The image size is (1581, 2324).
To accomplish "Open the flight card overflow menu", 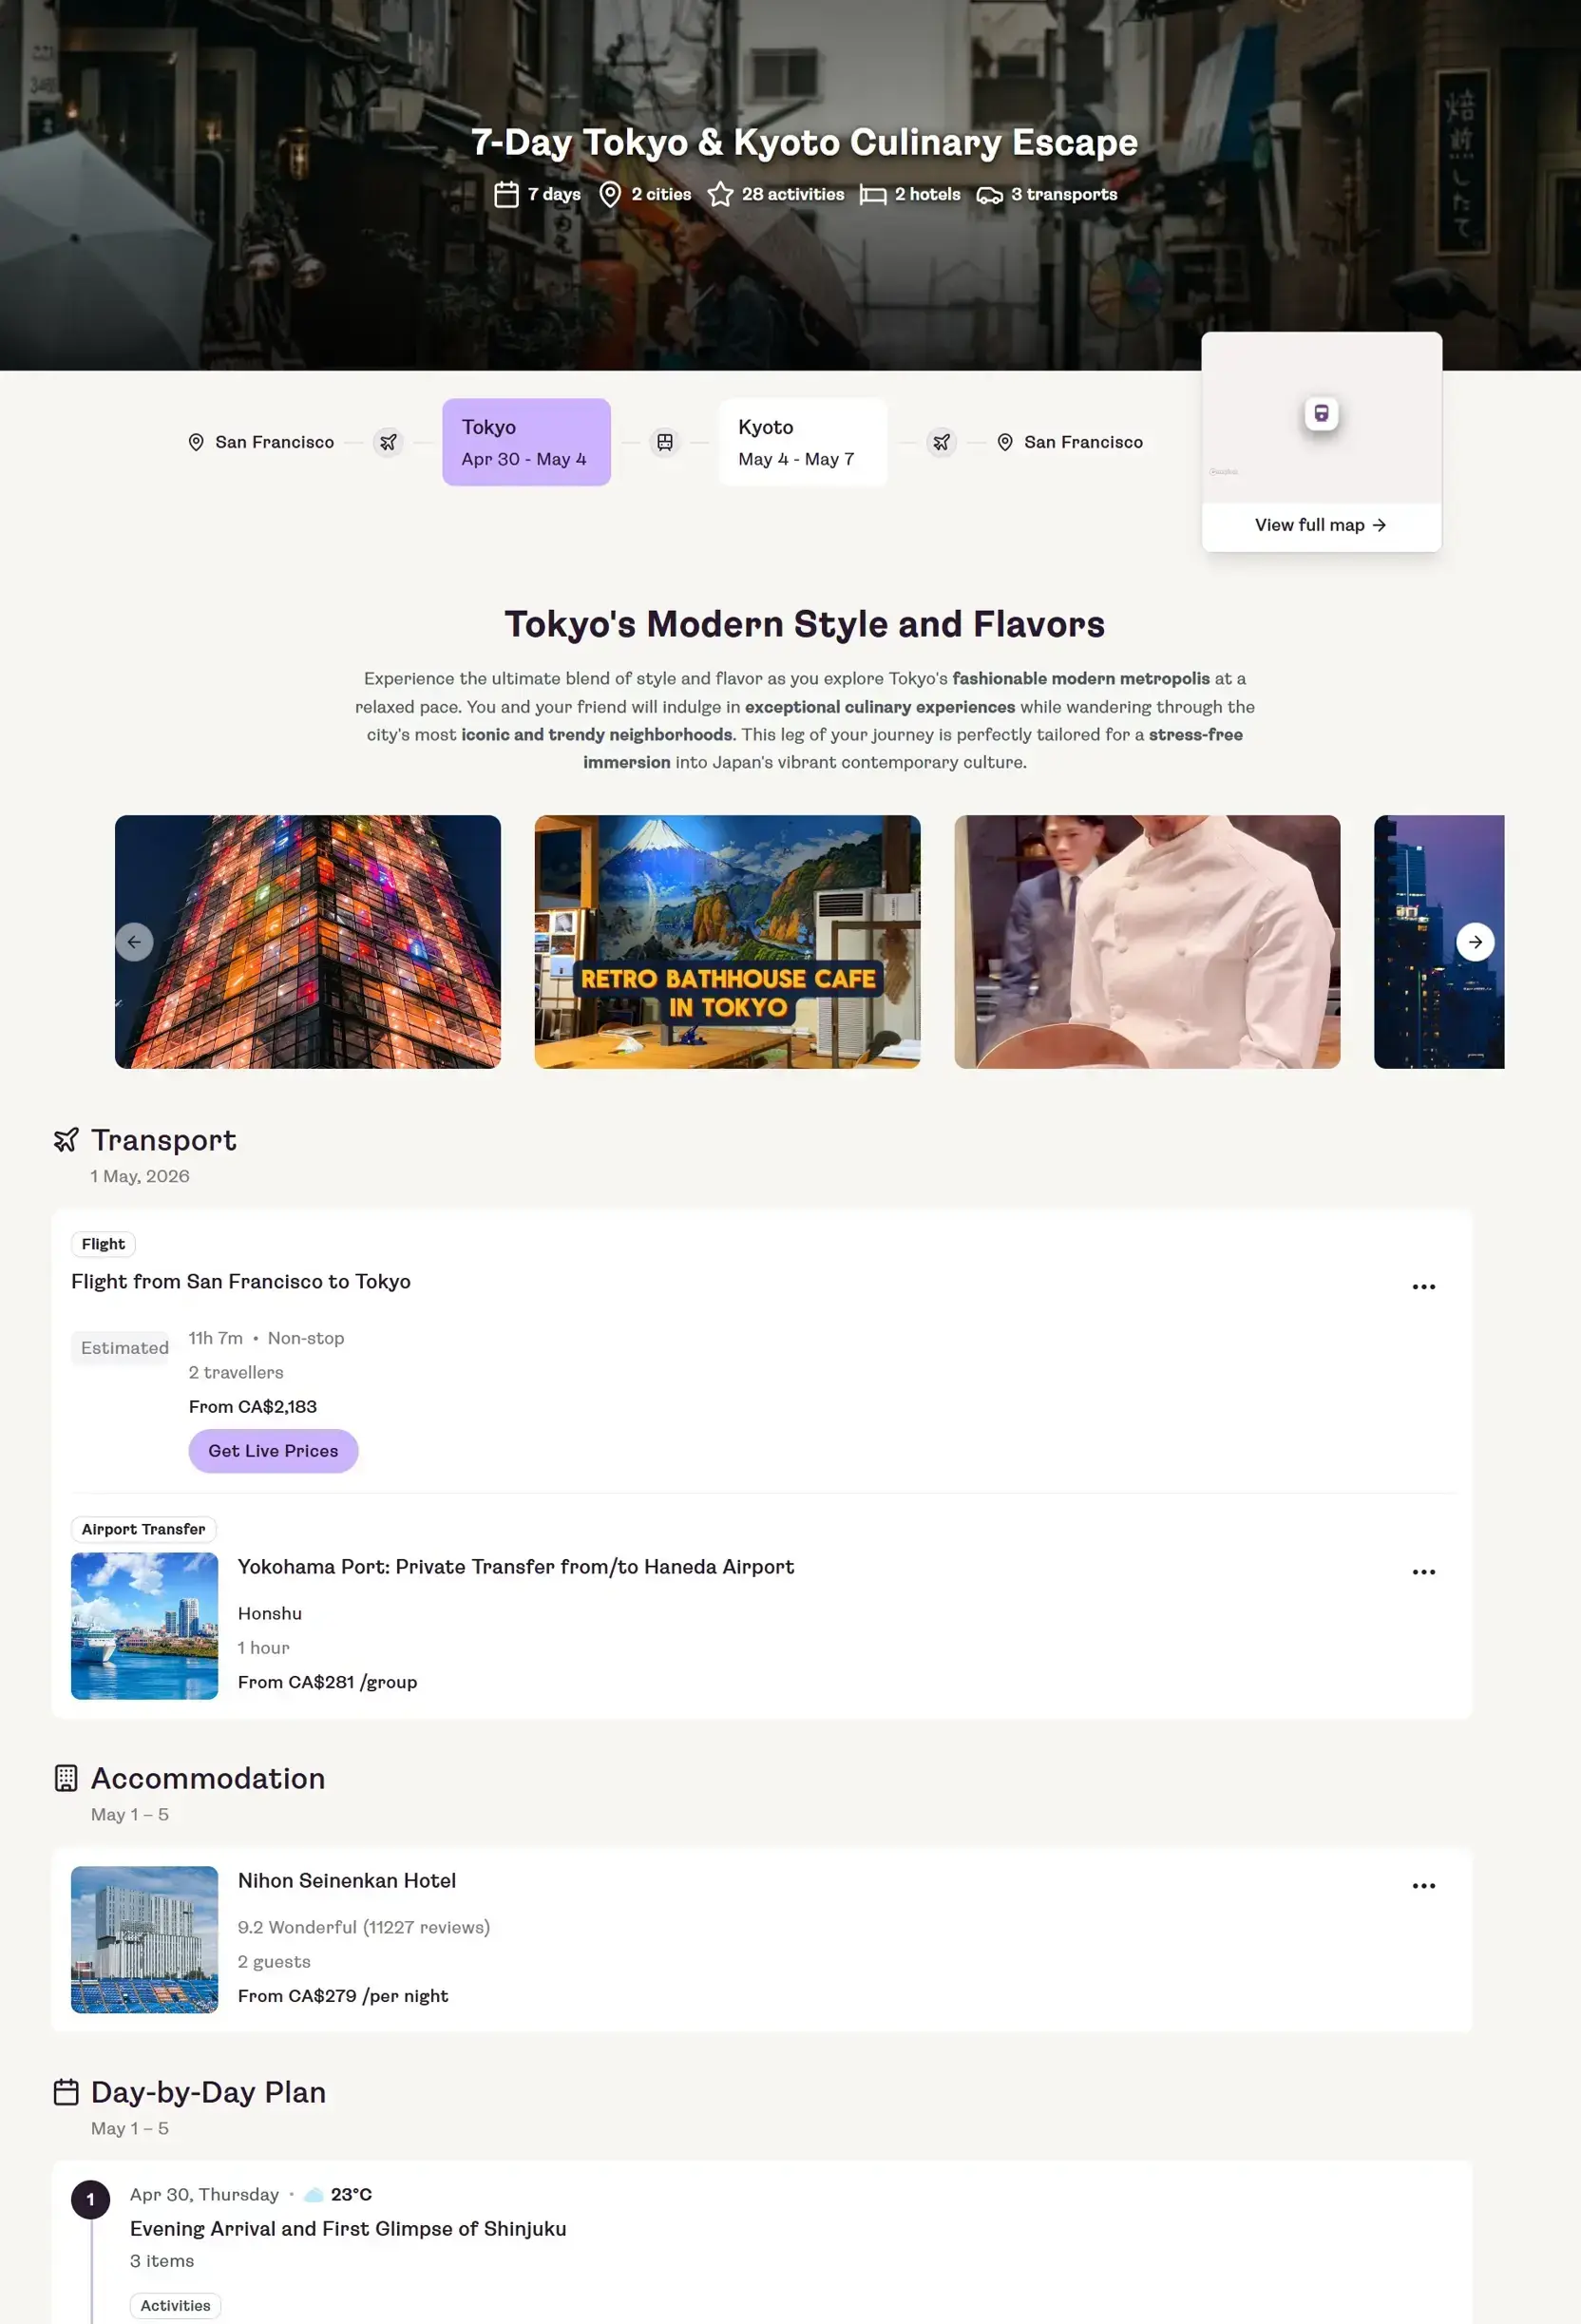I will tap(1424, 1286).
